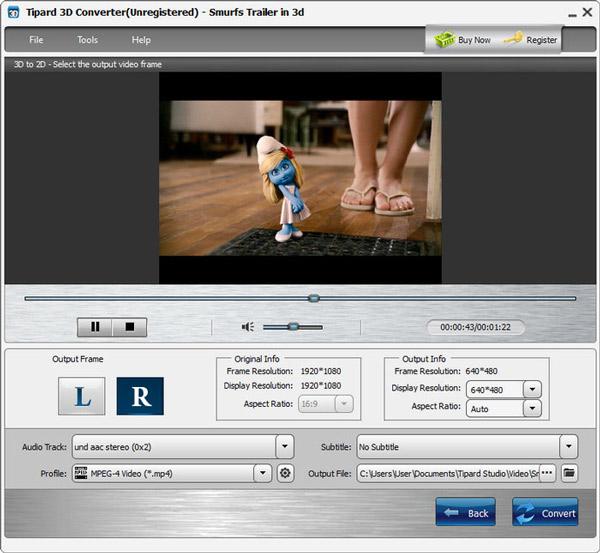The width and height of the screenshot is (600, 553).
Task: Click the "3D to 2D - Select the output video frame" heading
Action: point(88,64)
